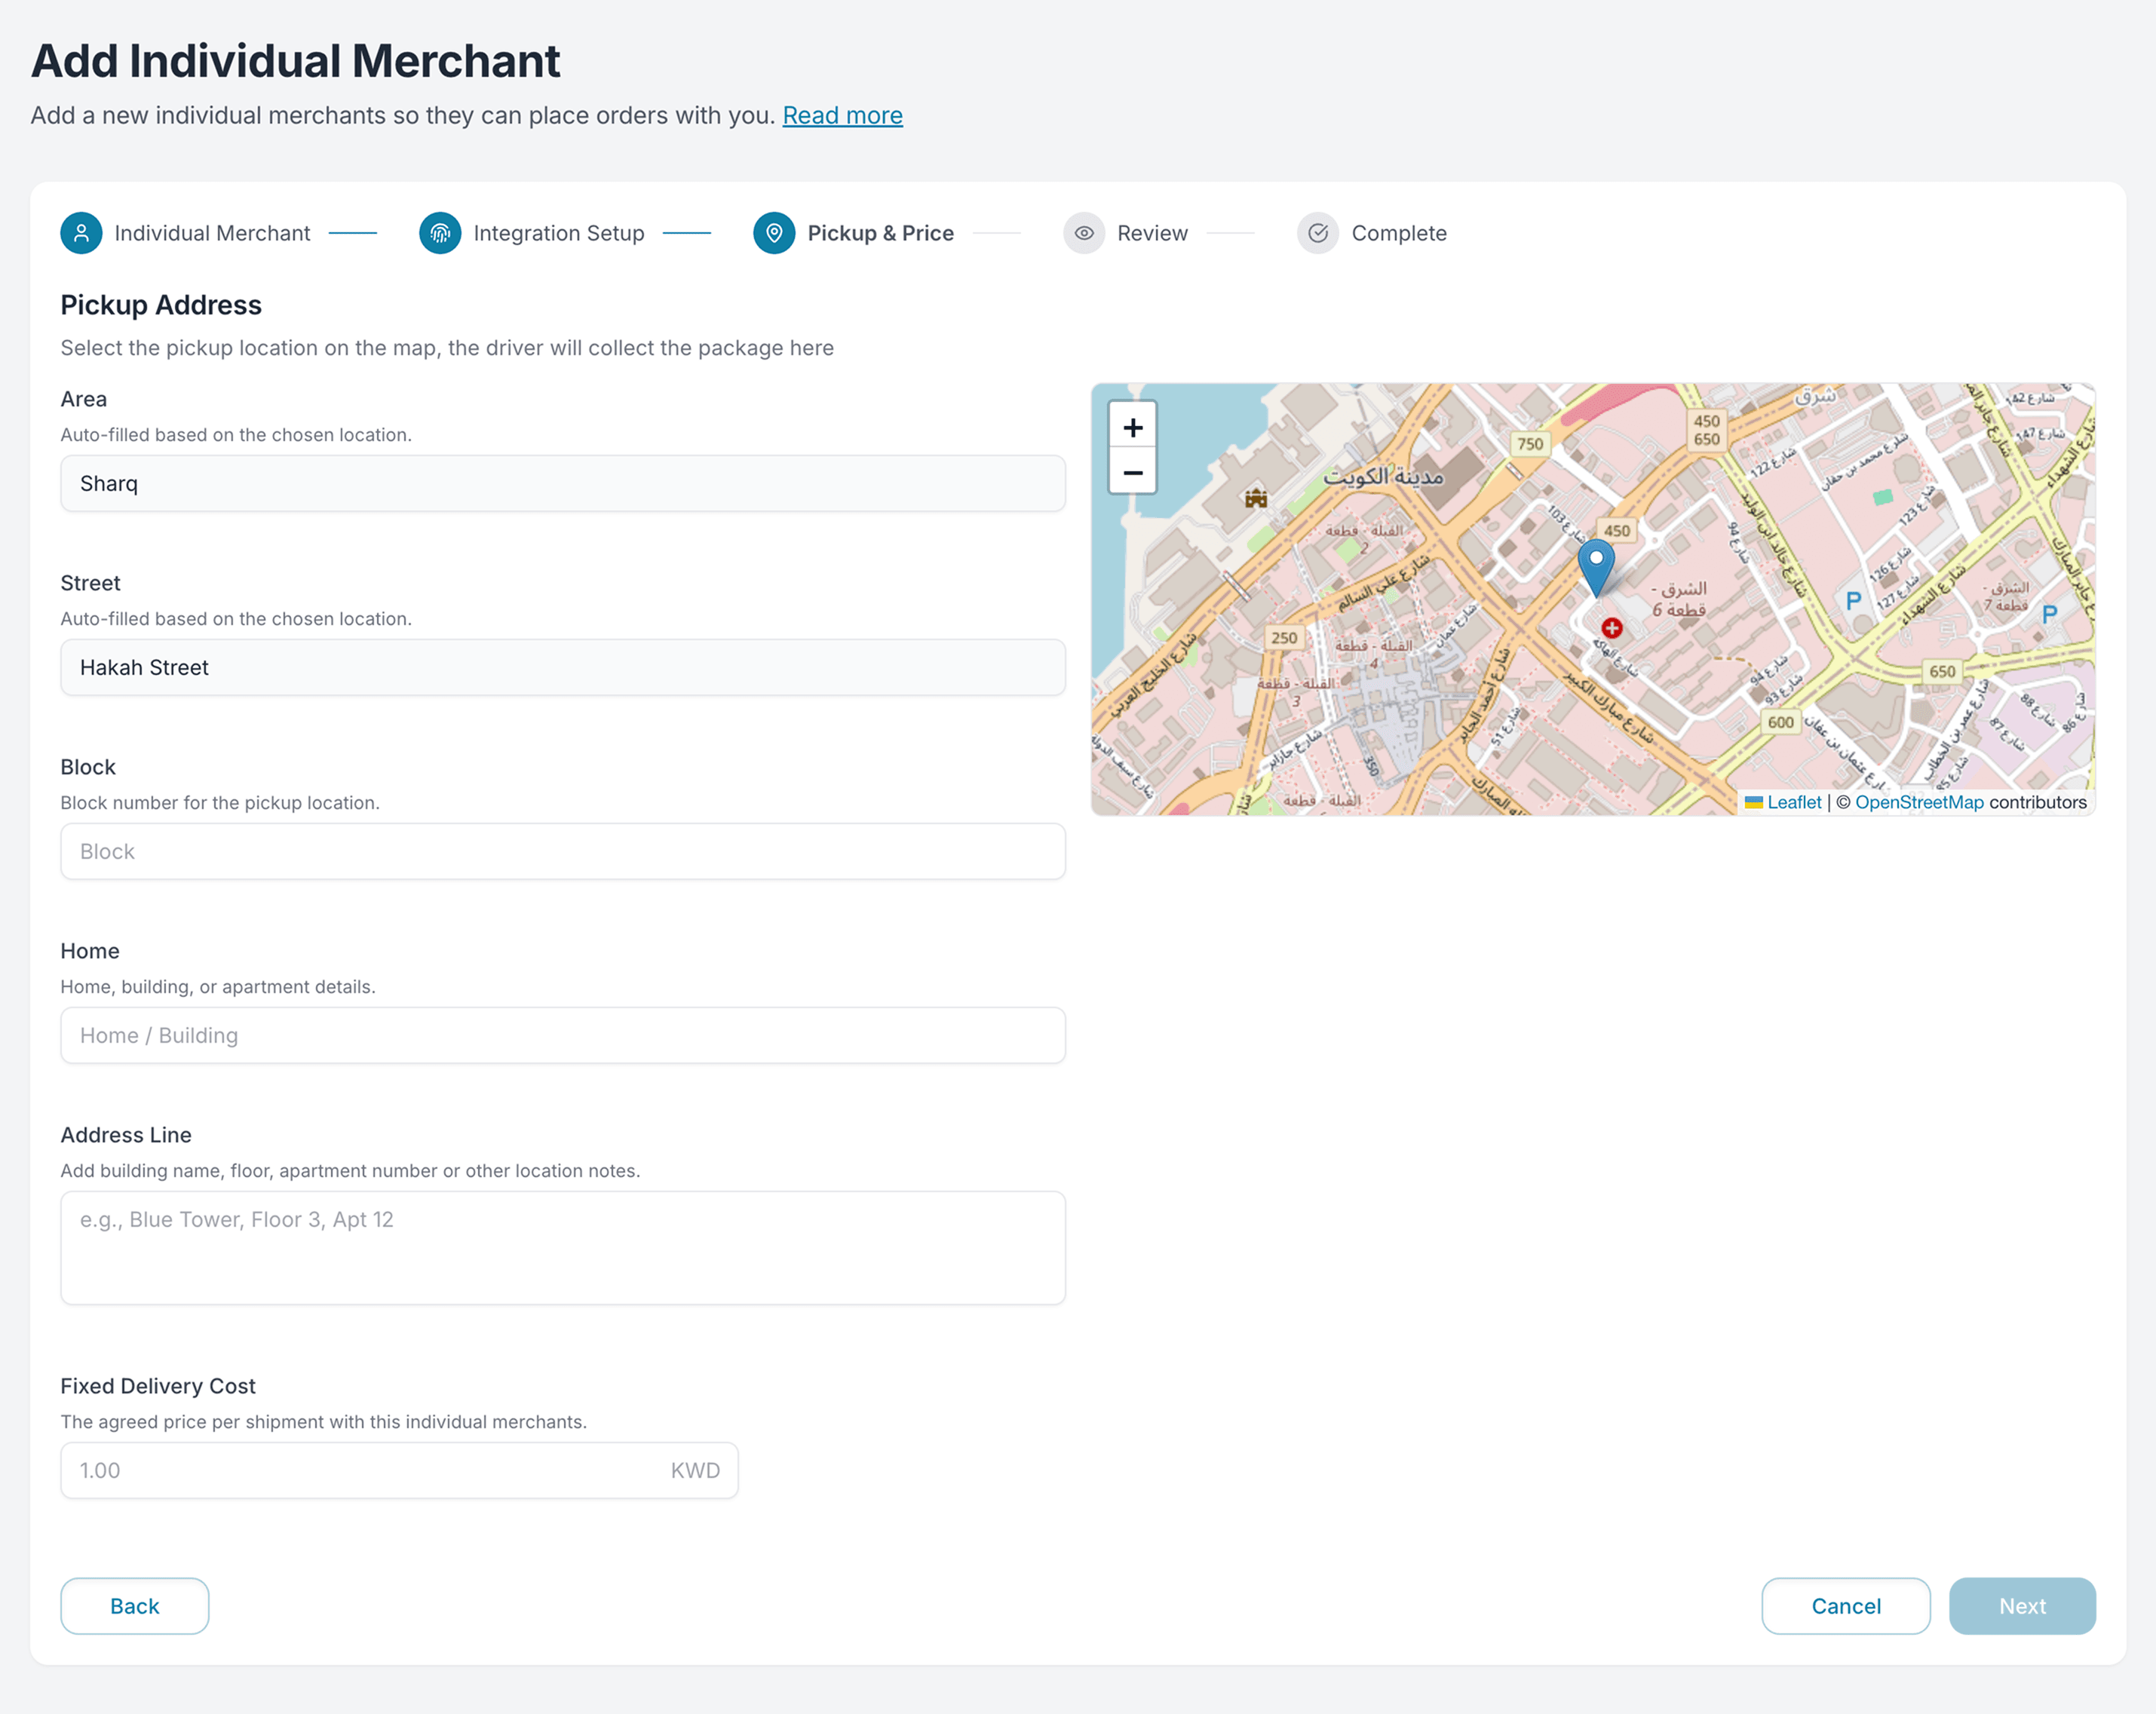
Task: Click the Individual Merchant step icon
Action: tap(81, 233)
